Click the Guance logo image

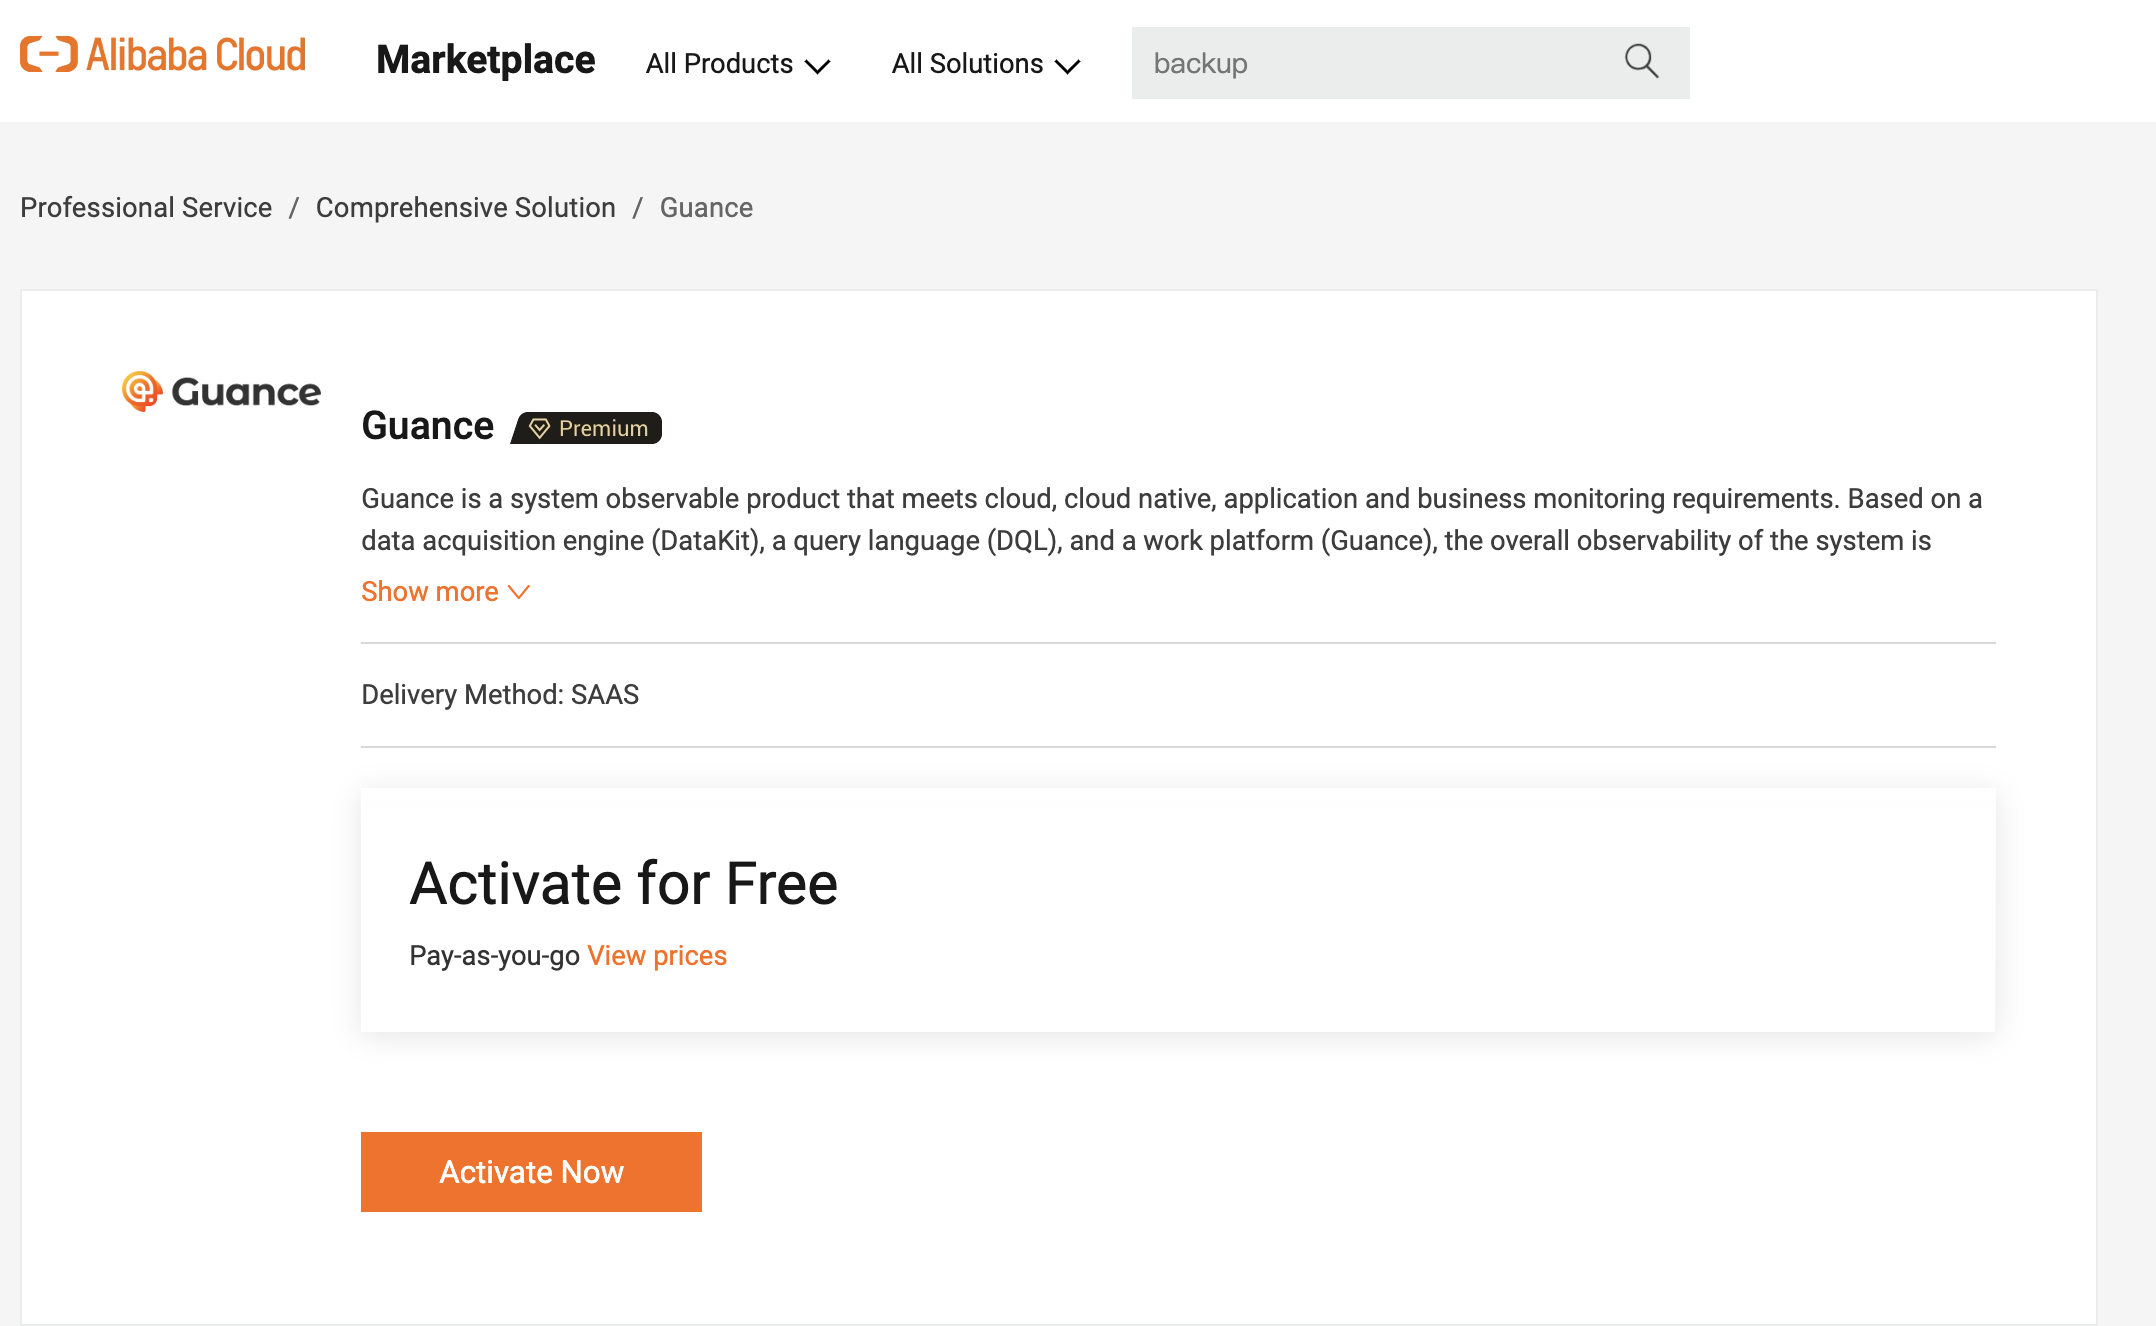point(221,391)
